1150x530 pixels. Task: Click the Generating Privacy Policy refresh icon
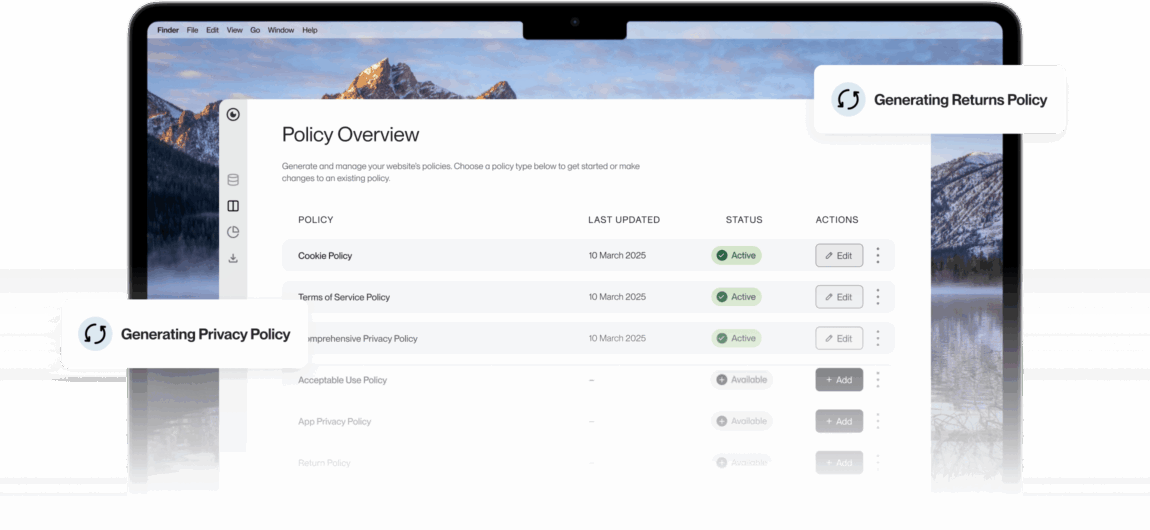click(x=95, y=334)
